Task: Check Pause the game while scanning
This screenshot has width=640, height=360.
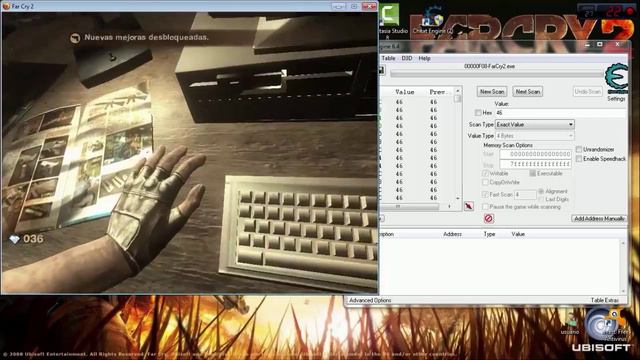Action: [x=485, y=207]
